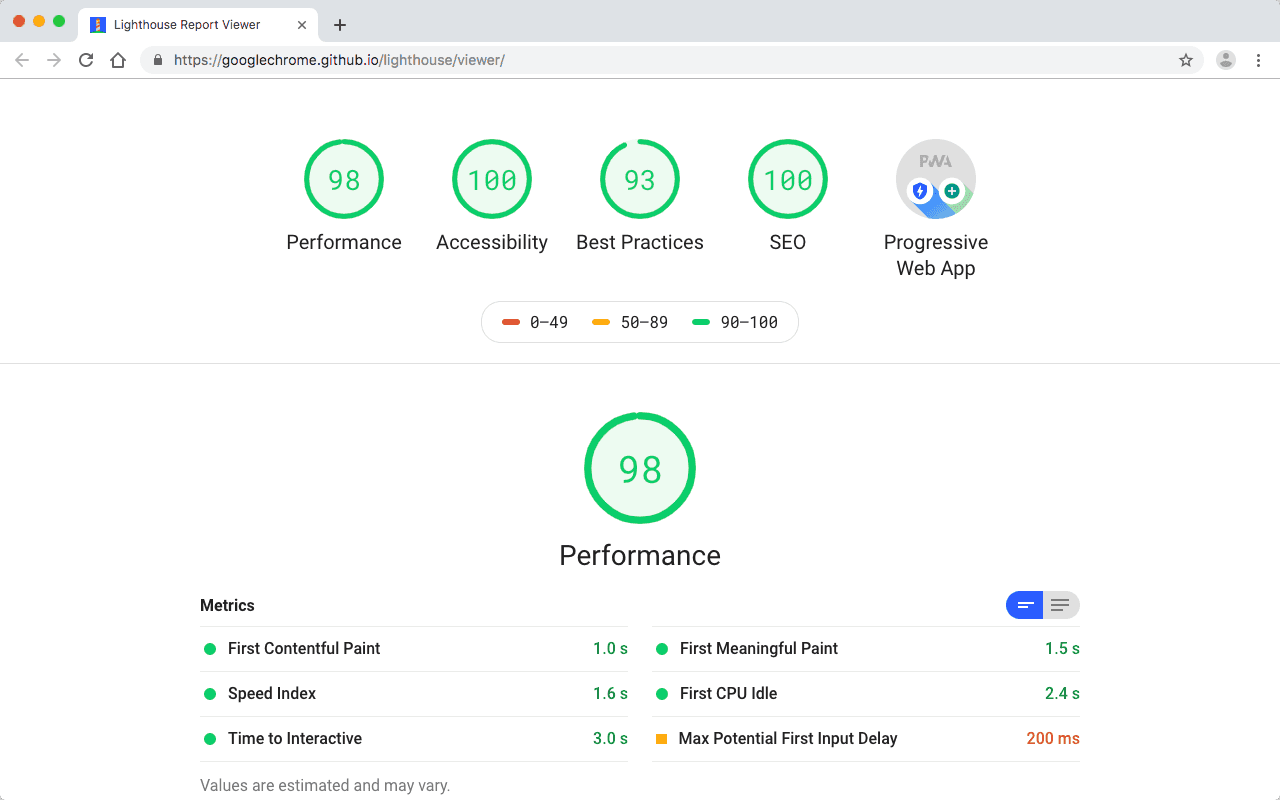The image size is (1280, 800).
Task: Click the 2.4 s First CPU Idle value
Action: (1062, 694)
